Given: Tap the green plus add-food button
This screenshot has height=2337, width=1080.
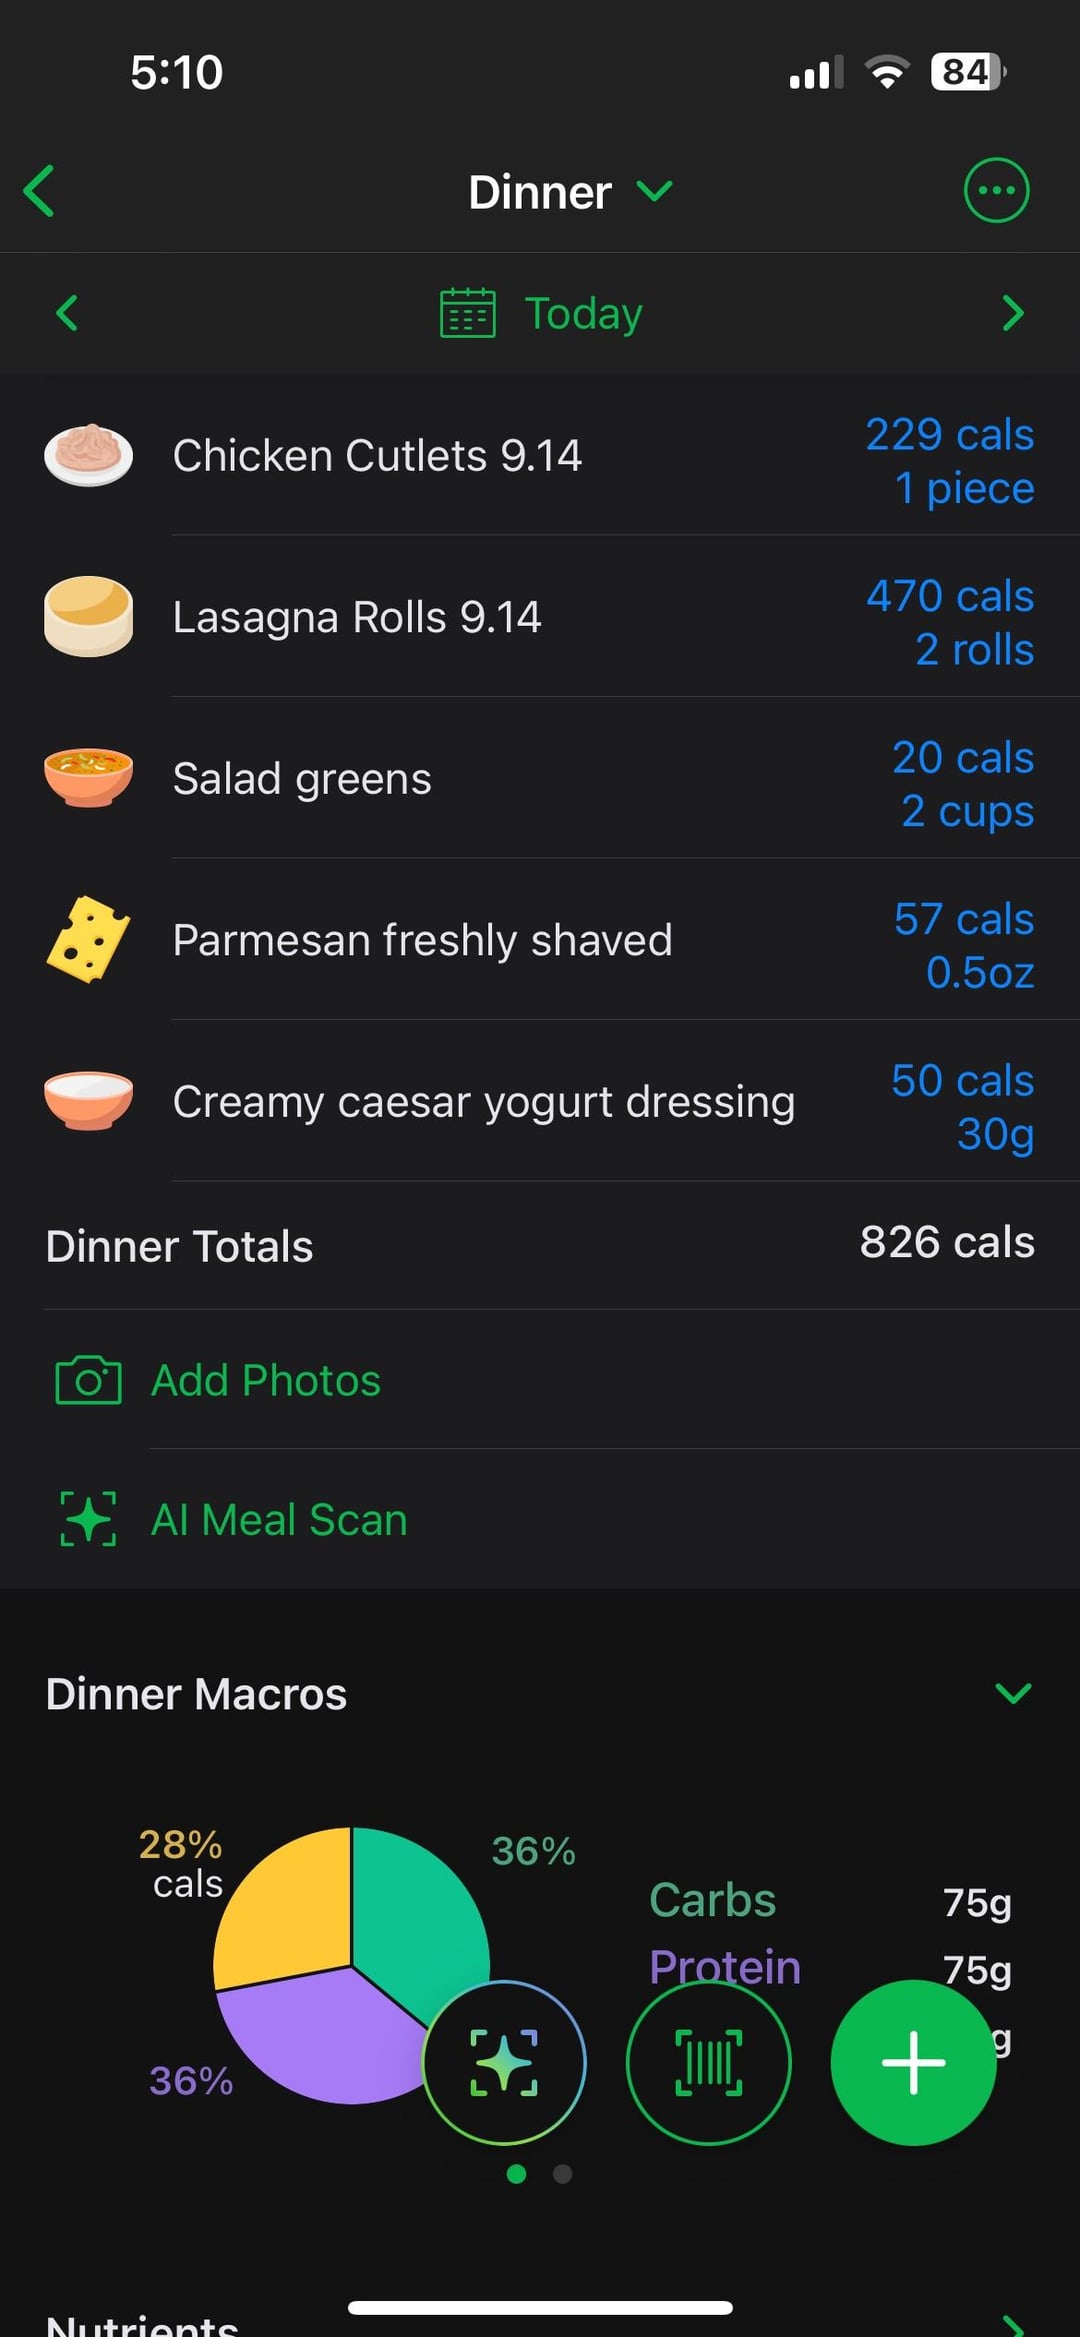Looking at the screenshot, I should click(x=913, y=2062).
